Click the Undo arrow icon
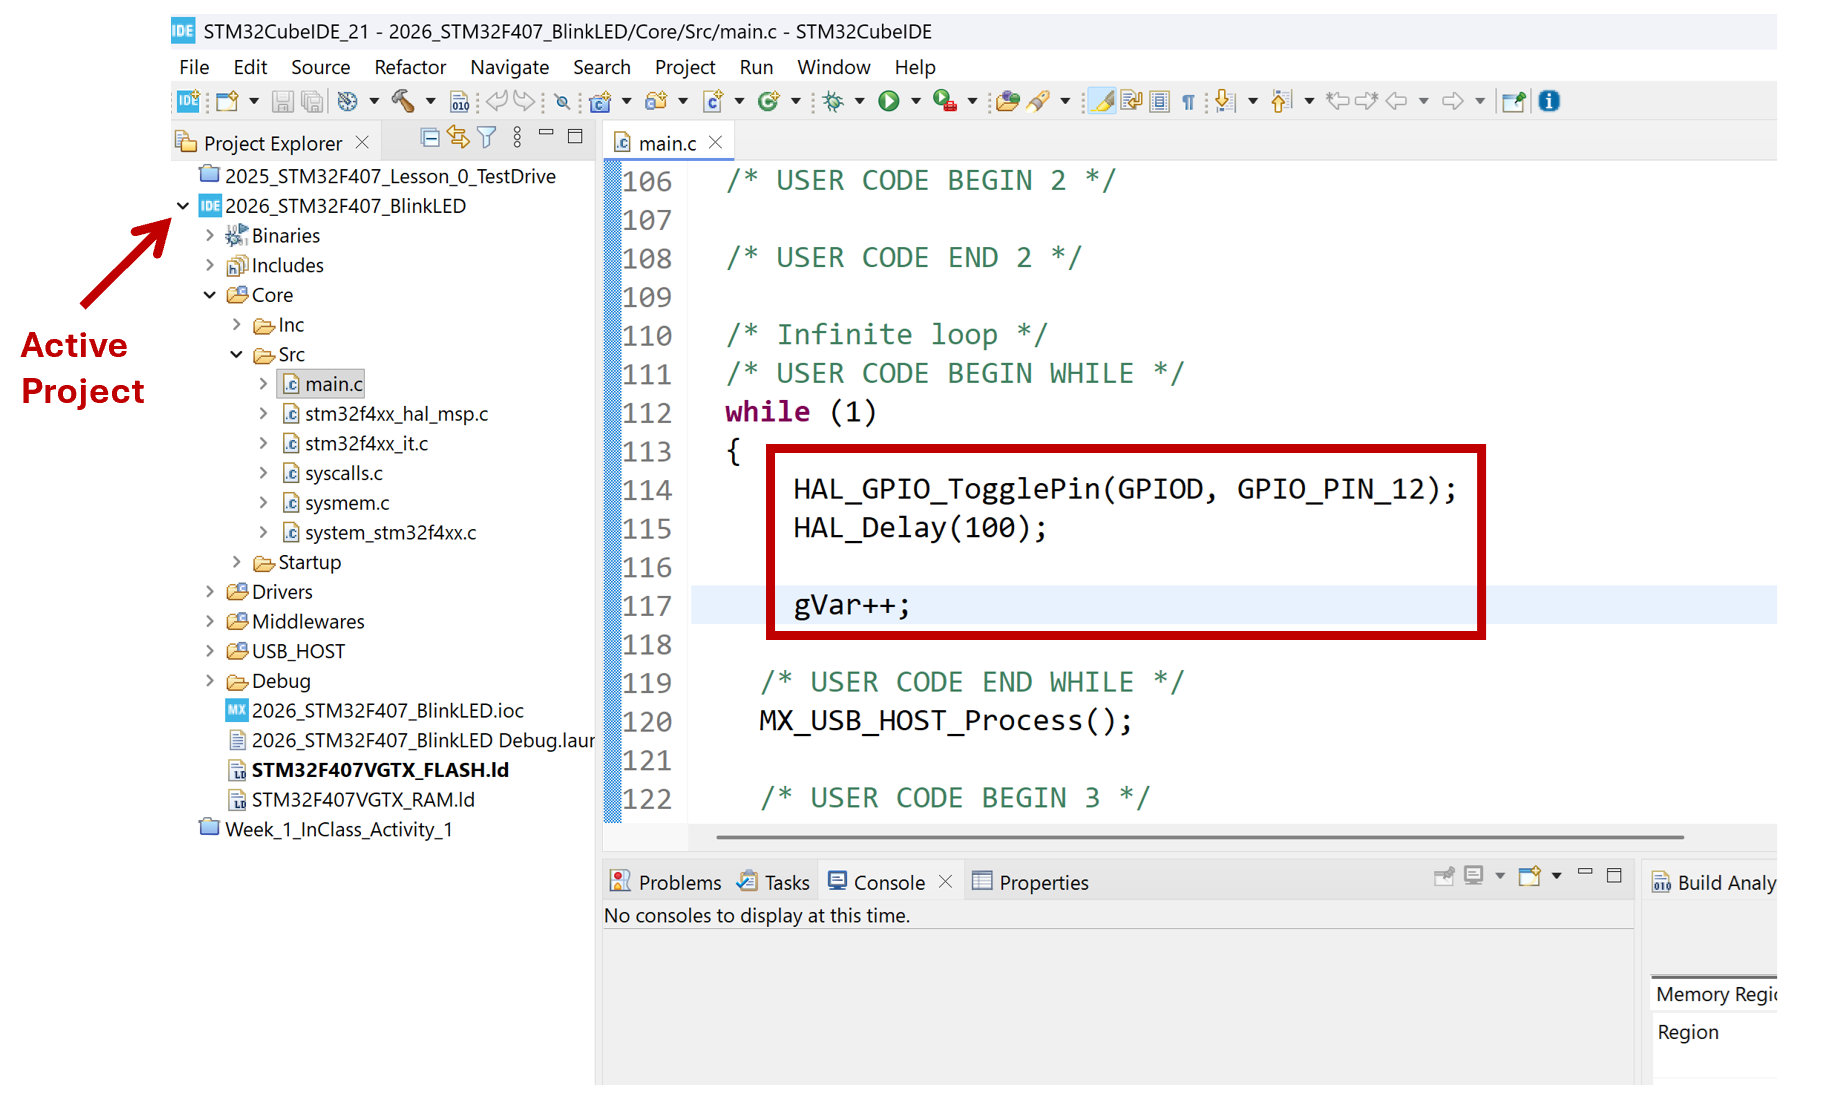This screenshot has height=1106, width=1824. [x=497, y=101]
